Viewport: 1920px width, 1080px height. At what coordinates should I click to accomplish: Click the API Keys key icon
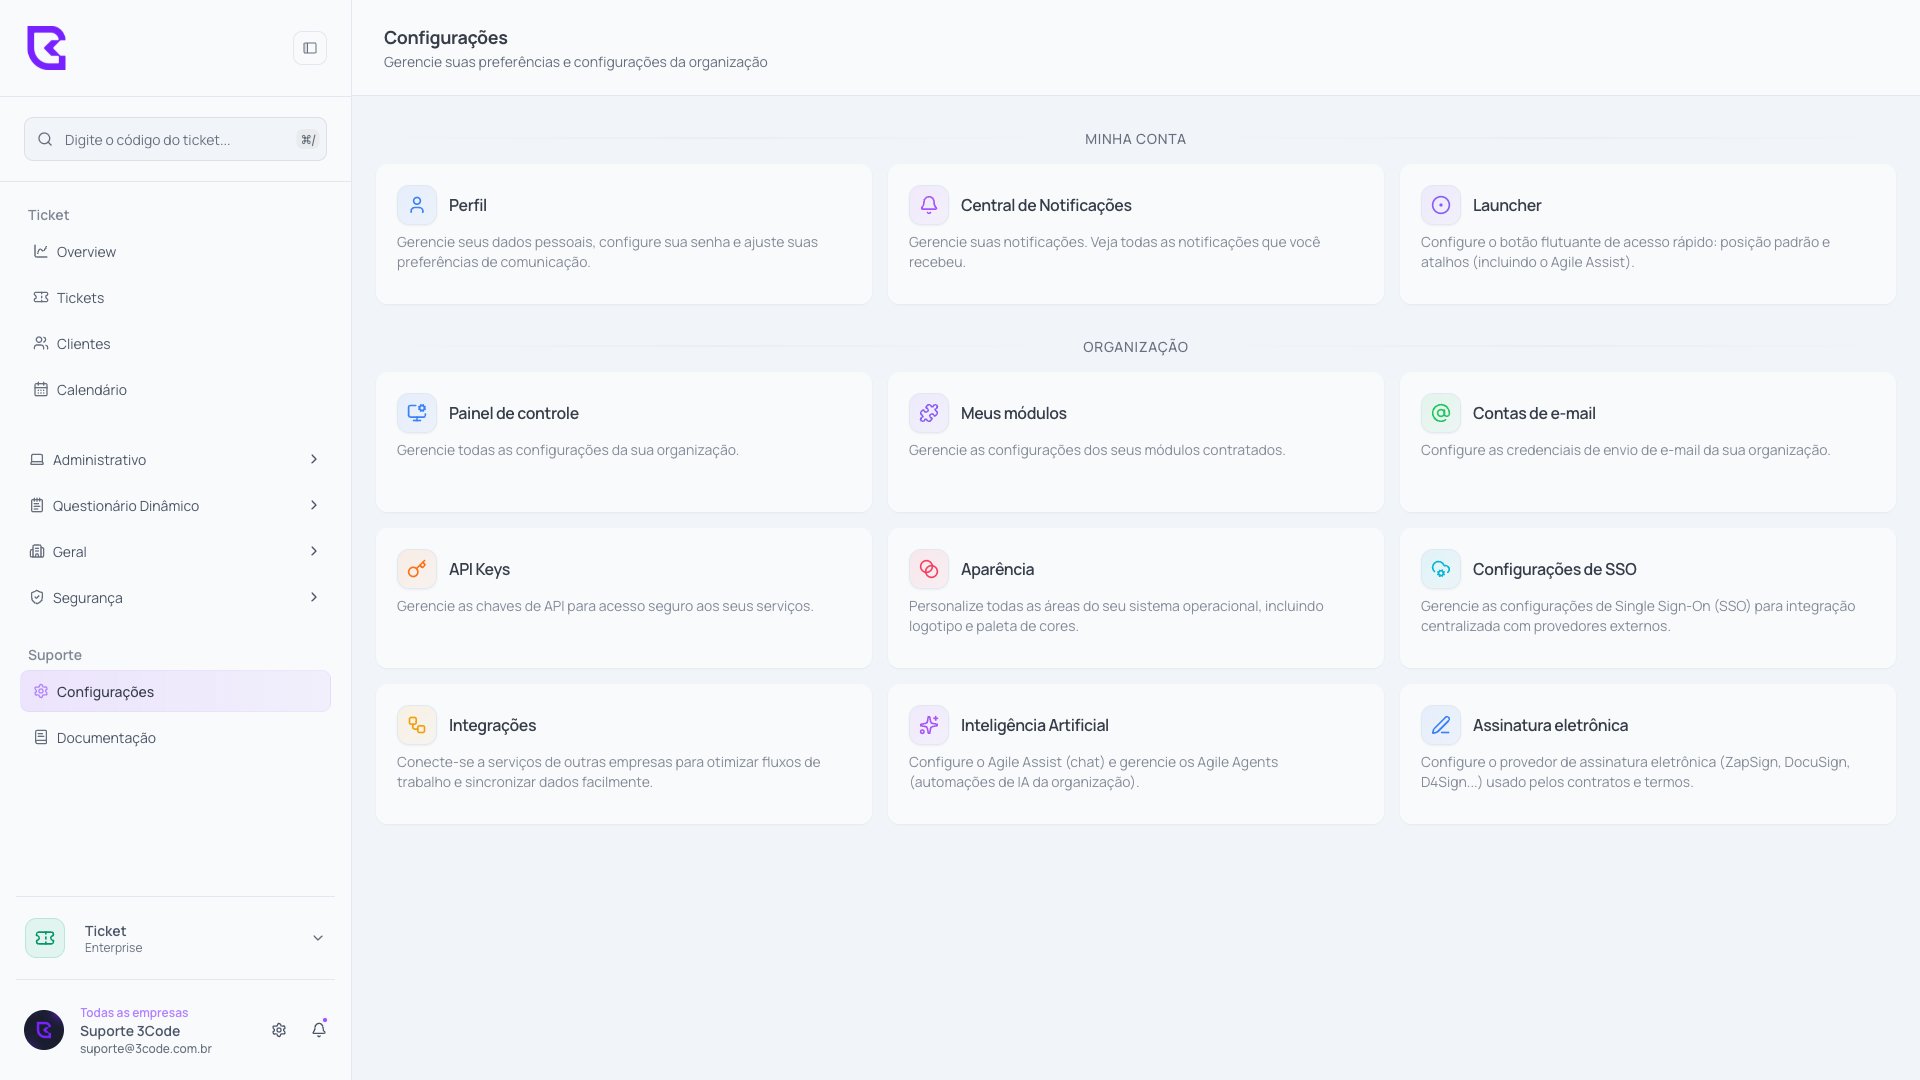coord(417,569)
